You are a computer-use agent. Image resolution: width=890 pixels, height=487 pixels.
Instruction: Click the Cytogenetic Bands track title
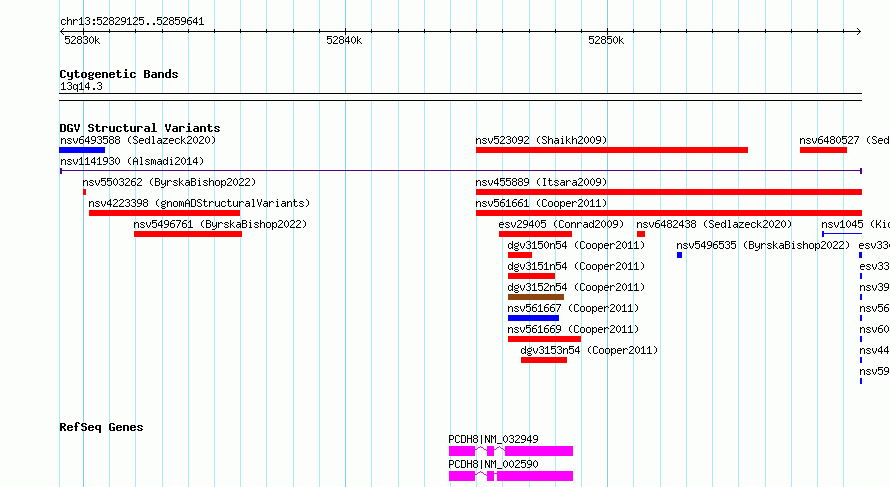(119, 74)
